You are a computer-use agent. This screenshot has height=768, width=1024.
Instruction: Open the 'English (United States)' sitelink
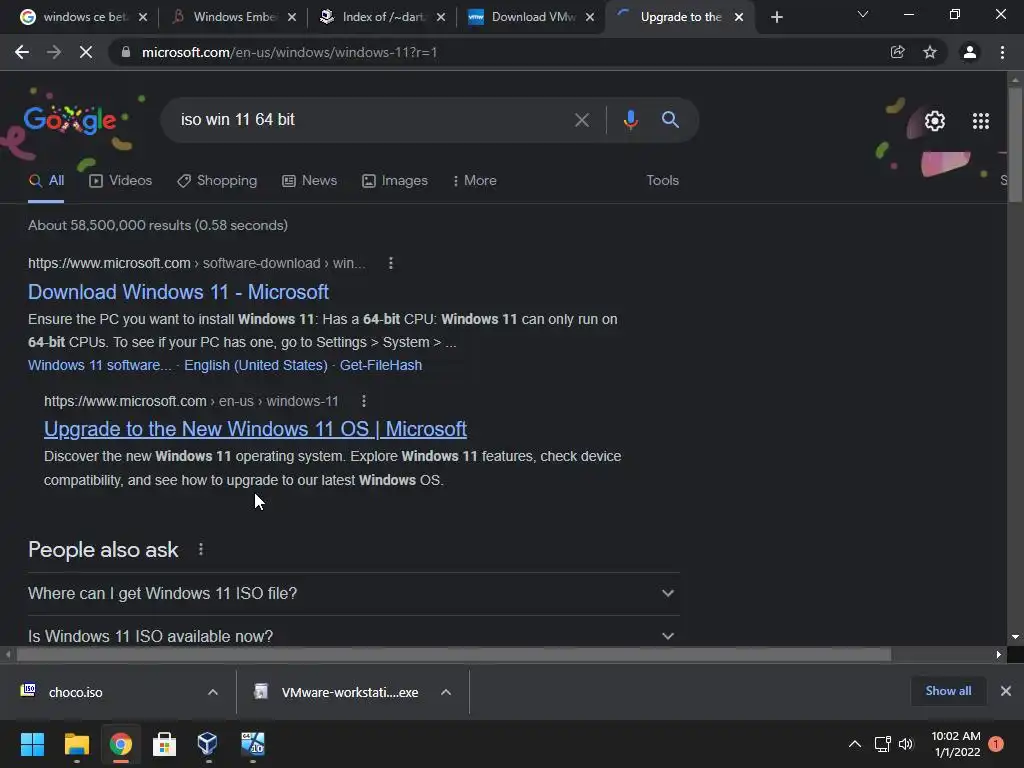[x=256, y=365]
